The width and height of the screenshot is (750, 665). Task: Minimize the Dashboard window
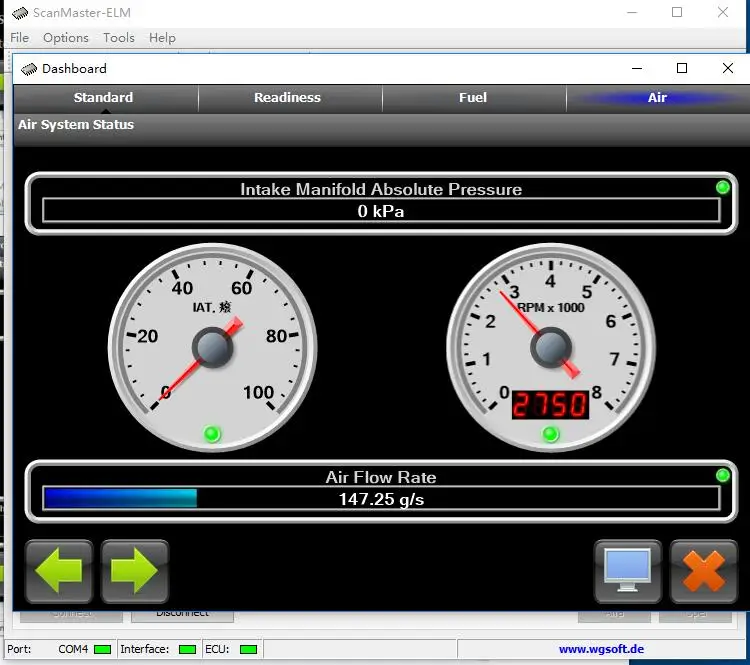pyautogui.click(x=637, y=68)
